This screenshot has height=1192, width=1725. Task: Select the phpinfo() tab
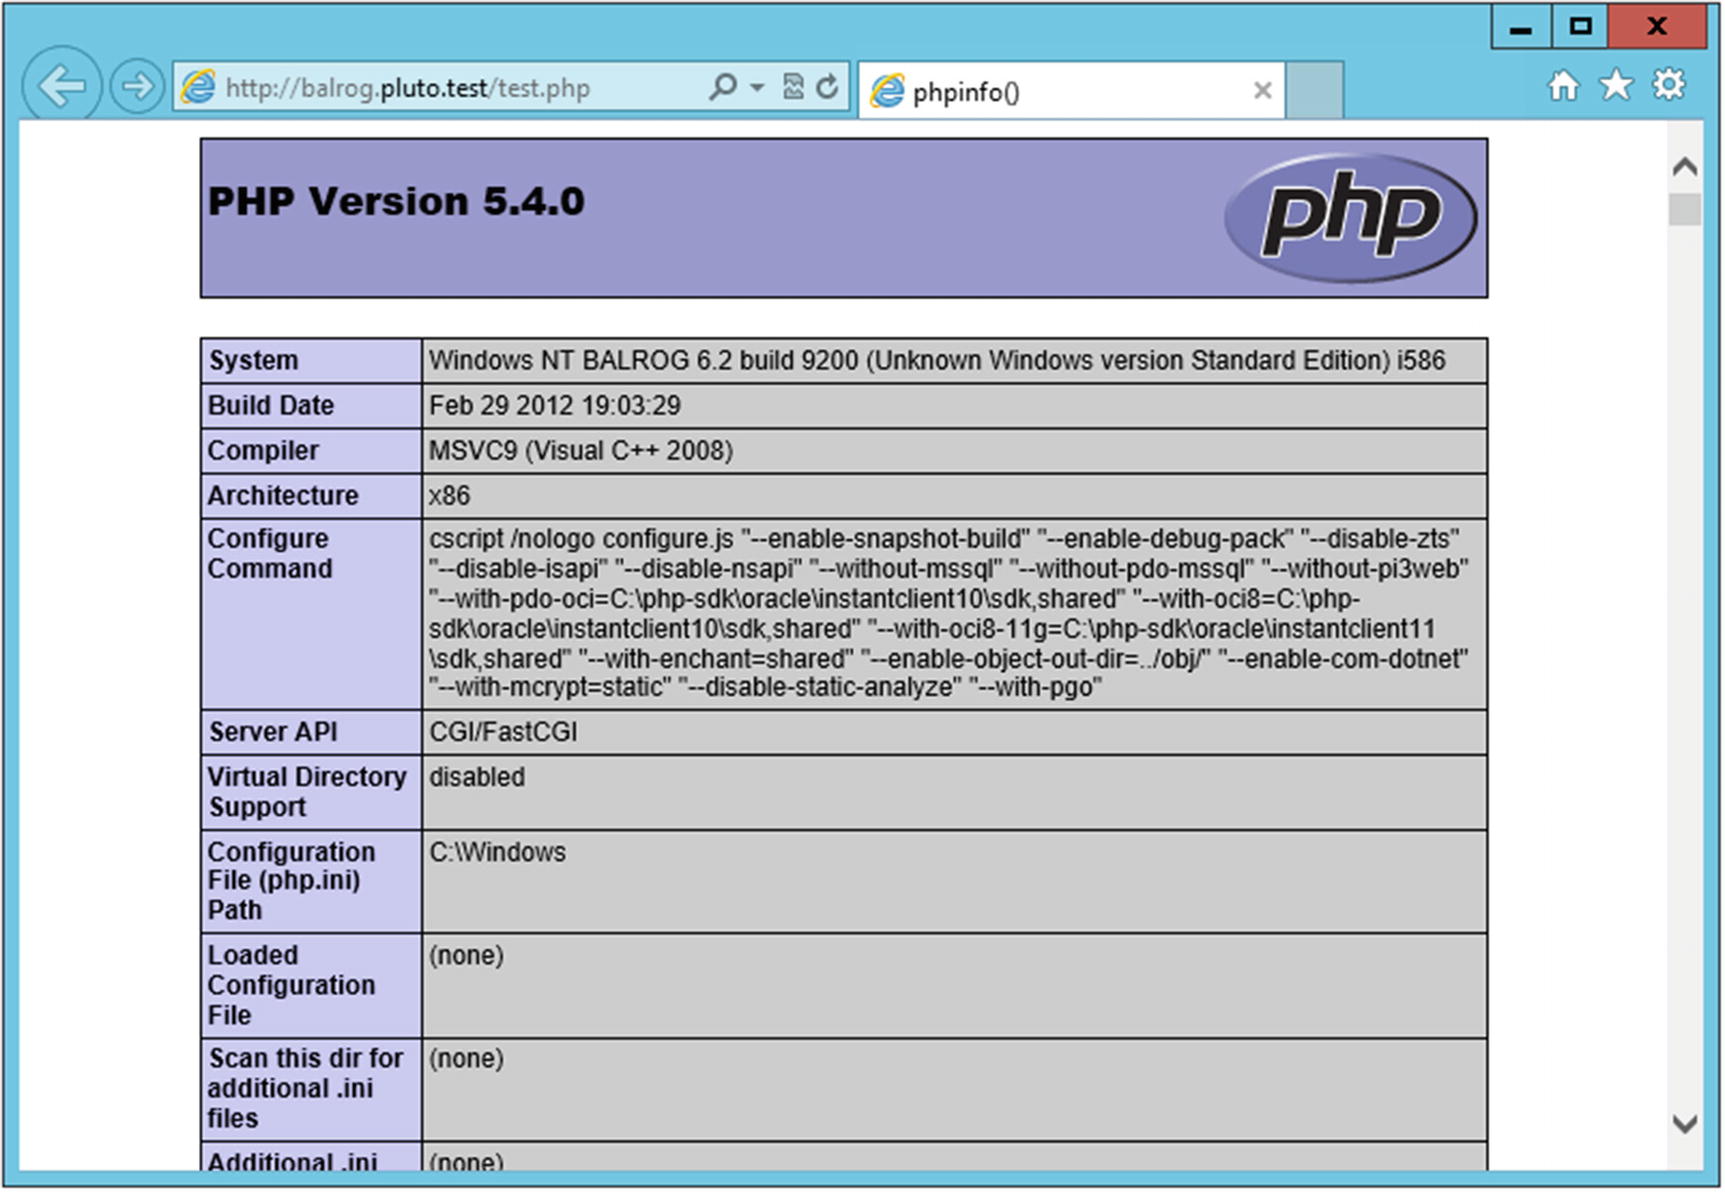click(x=1071, y=91)
